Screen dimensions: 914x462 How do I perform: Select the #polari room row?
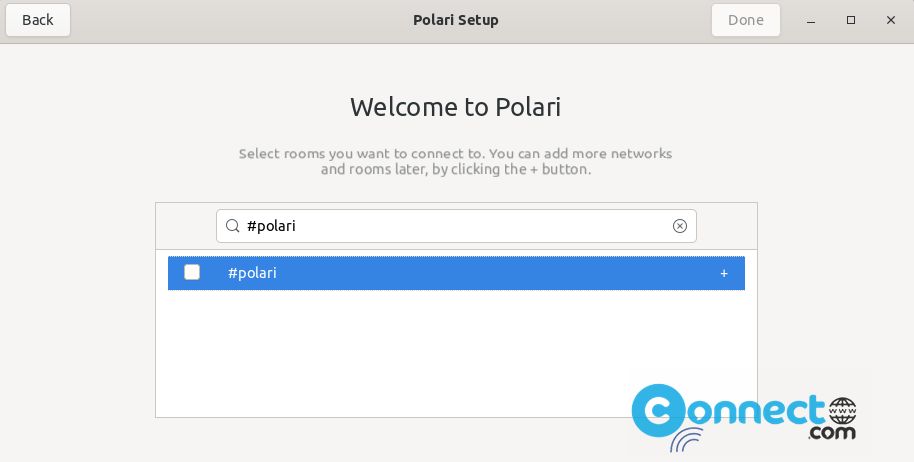[x=456, y=273]
